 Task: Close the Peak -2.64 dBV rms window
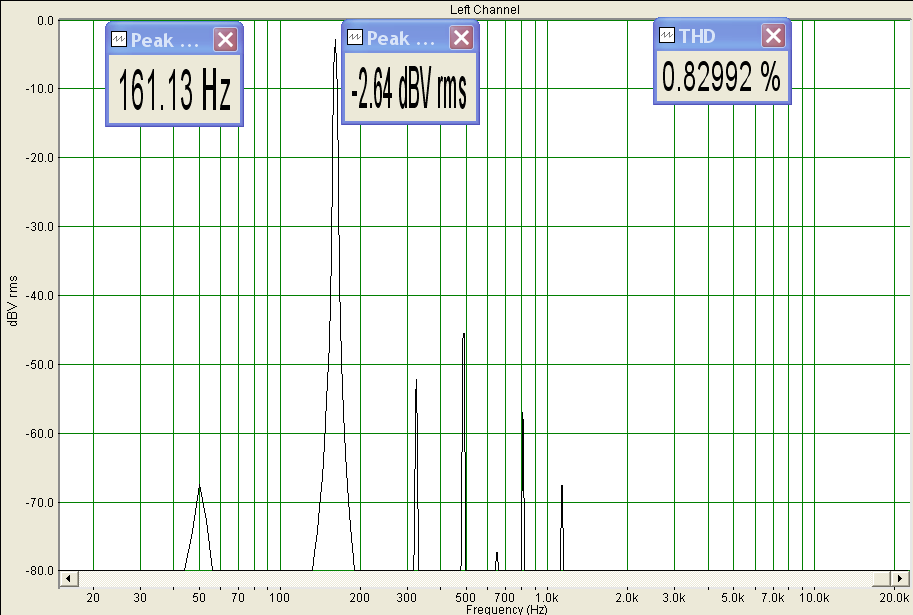[461, 38]
